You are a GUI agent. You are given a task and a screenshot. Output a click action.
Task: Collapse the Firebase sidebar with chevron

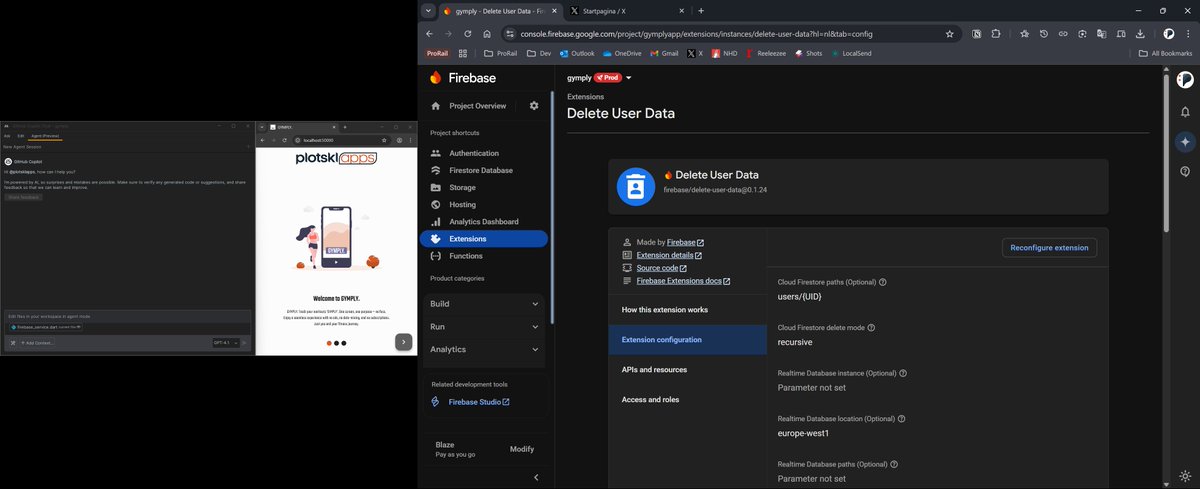(x=535, y=477)
